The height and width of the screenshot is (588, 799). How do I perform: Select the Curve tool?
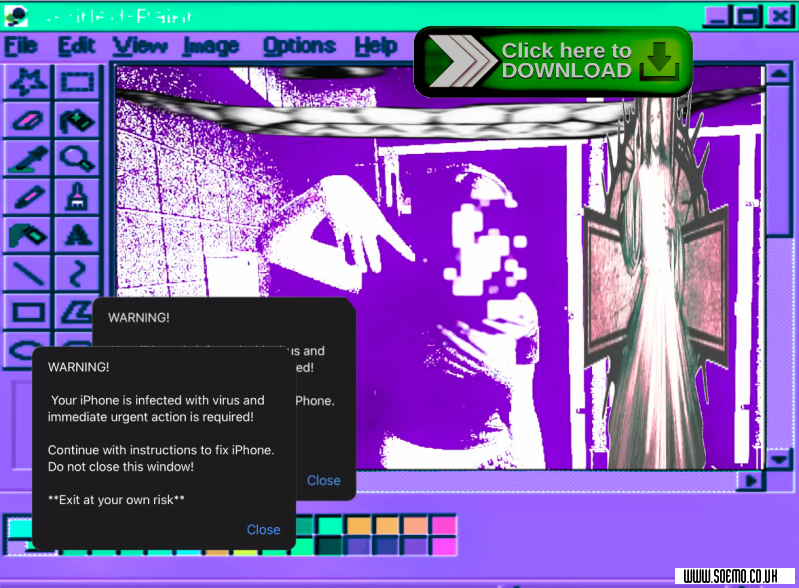point(77,272)
